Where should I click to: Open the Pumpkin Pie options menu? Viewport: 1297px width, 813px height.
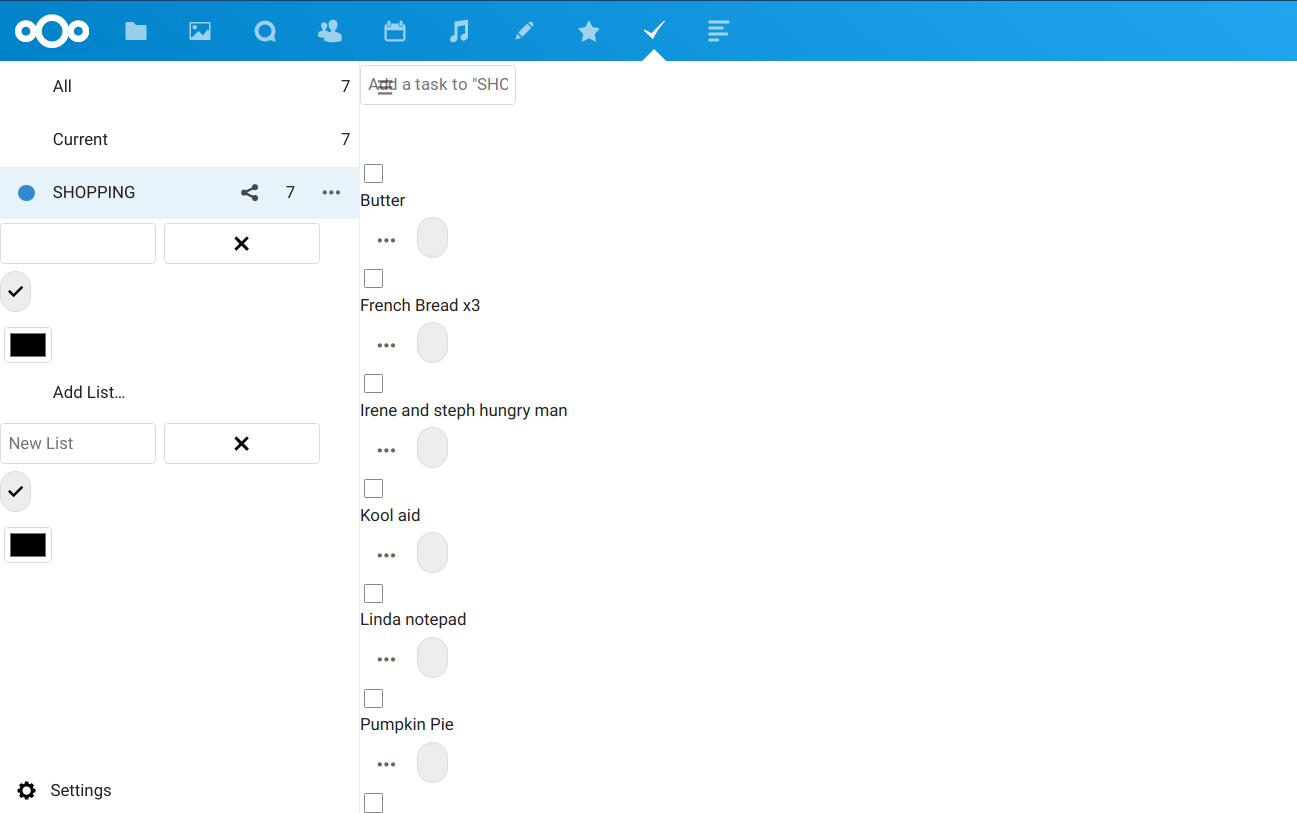click(x=386, y=765)
